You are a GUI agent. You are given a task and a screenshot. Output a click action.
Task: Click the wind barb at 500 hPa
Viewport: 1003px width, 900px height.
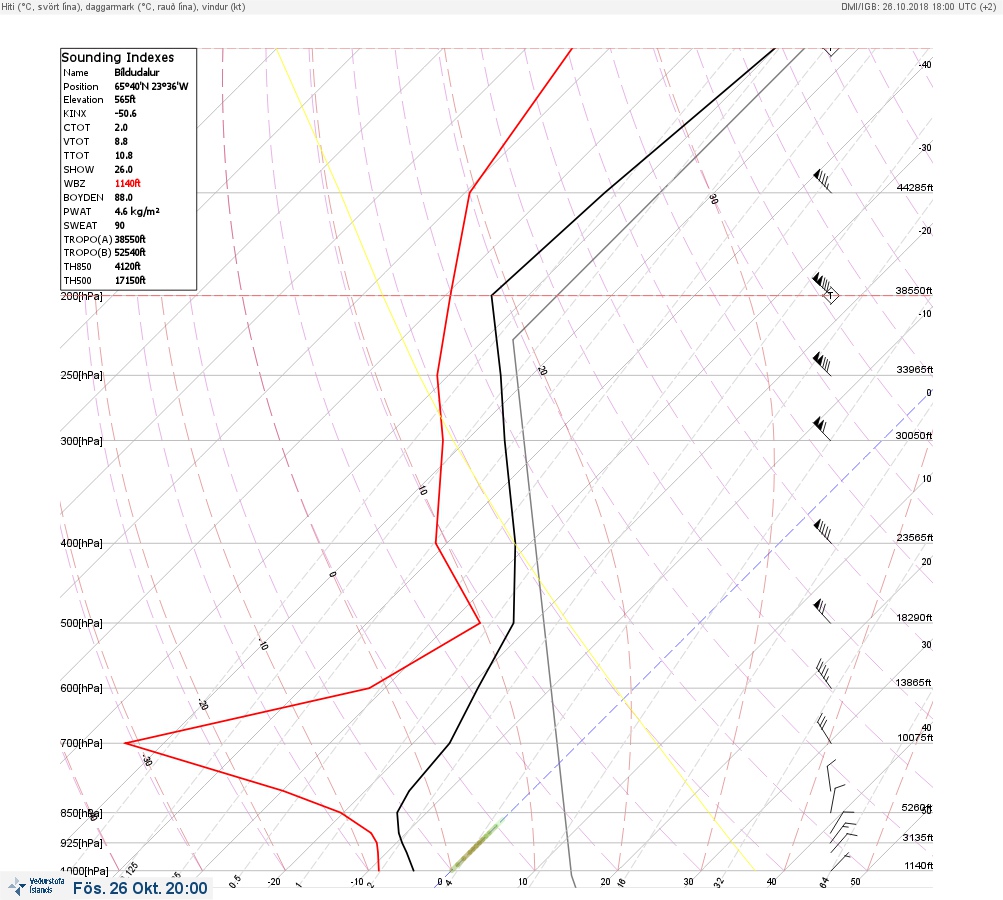(x=823, y=612)
